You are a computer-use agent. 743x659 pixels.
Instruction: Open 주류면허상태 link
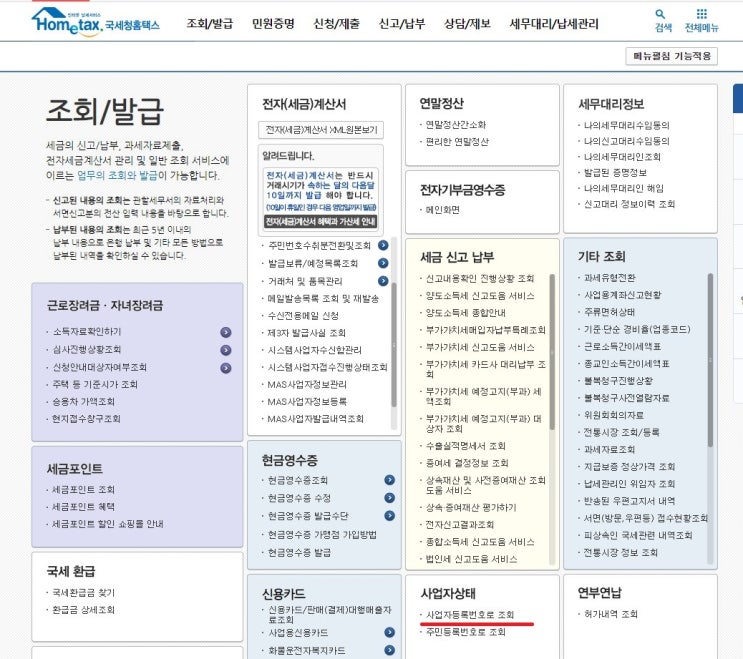tap(609, 312)
